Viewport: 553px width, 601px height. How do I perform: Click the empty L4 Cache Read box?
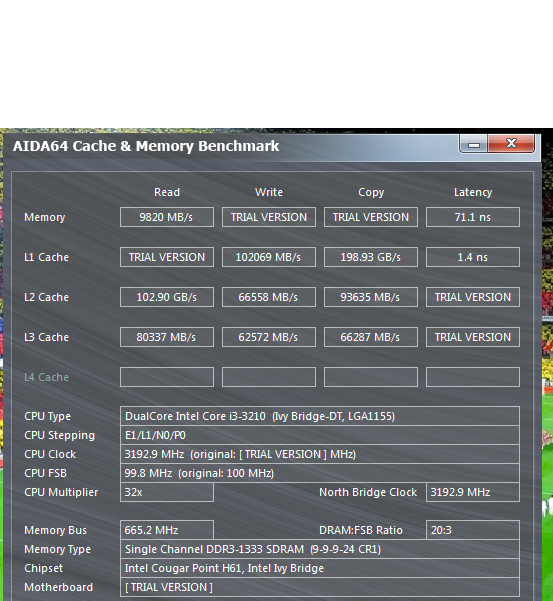point(167,377)
